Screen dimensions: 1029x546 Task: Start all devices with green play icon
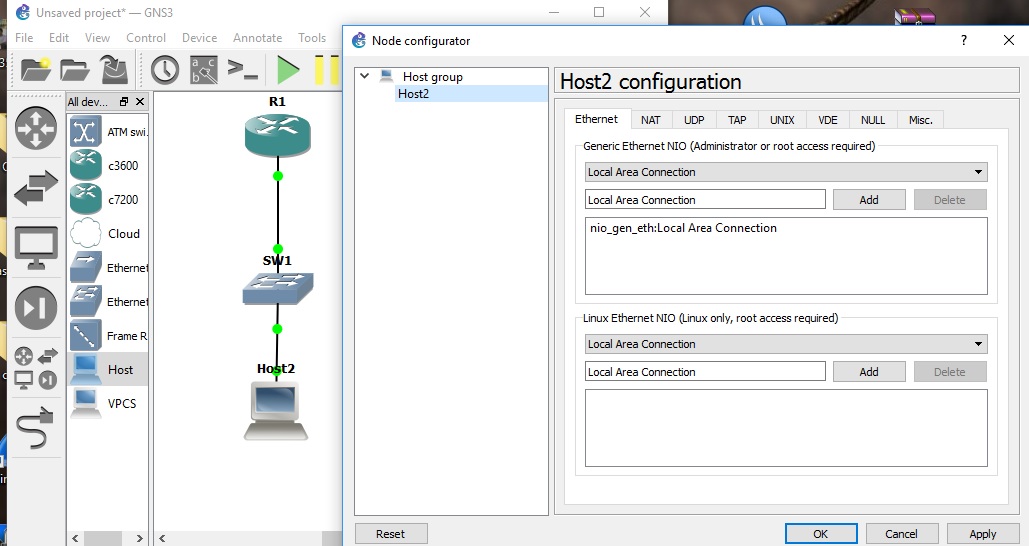click(287, 70)
